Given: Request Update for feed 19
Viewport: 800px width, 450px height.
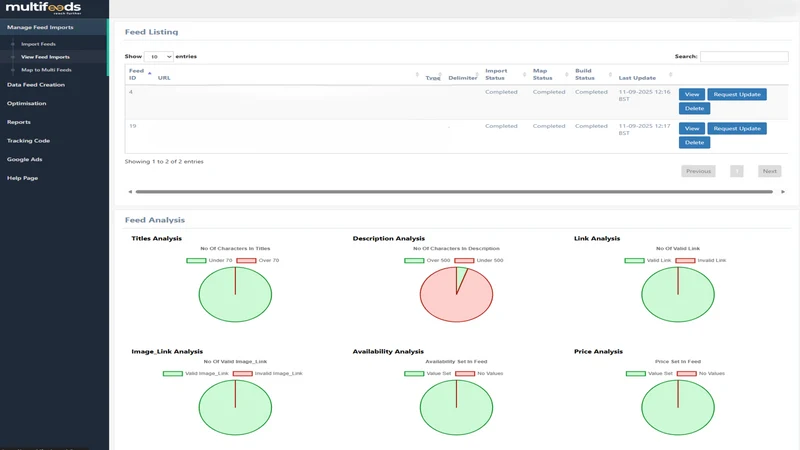Looking at the screenshot, I should click(737, 129).
